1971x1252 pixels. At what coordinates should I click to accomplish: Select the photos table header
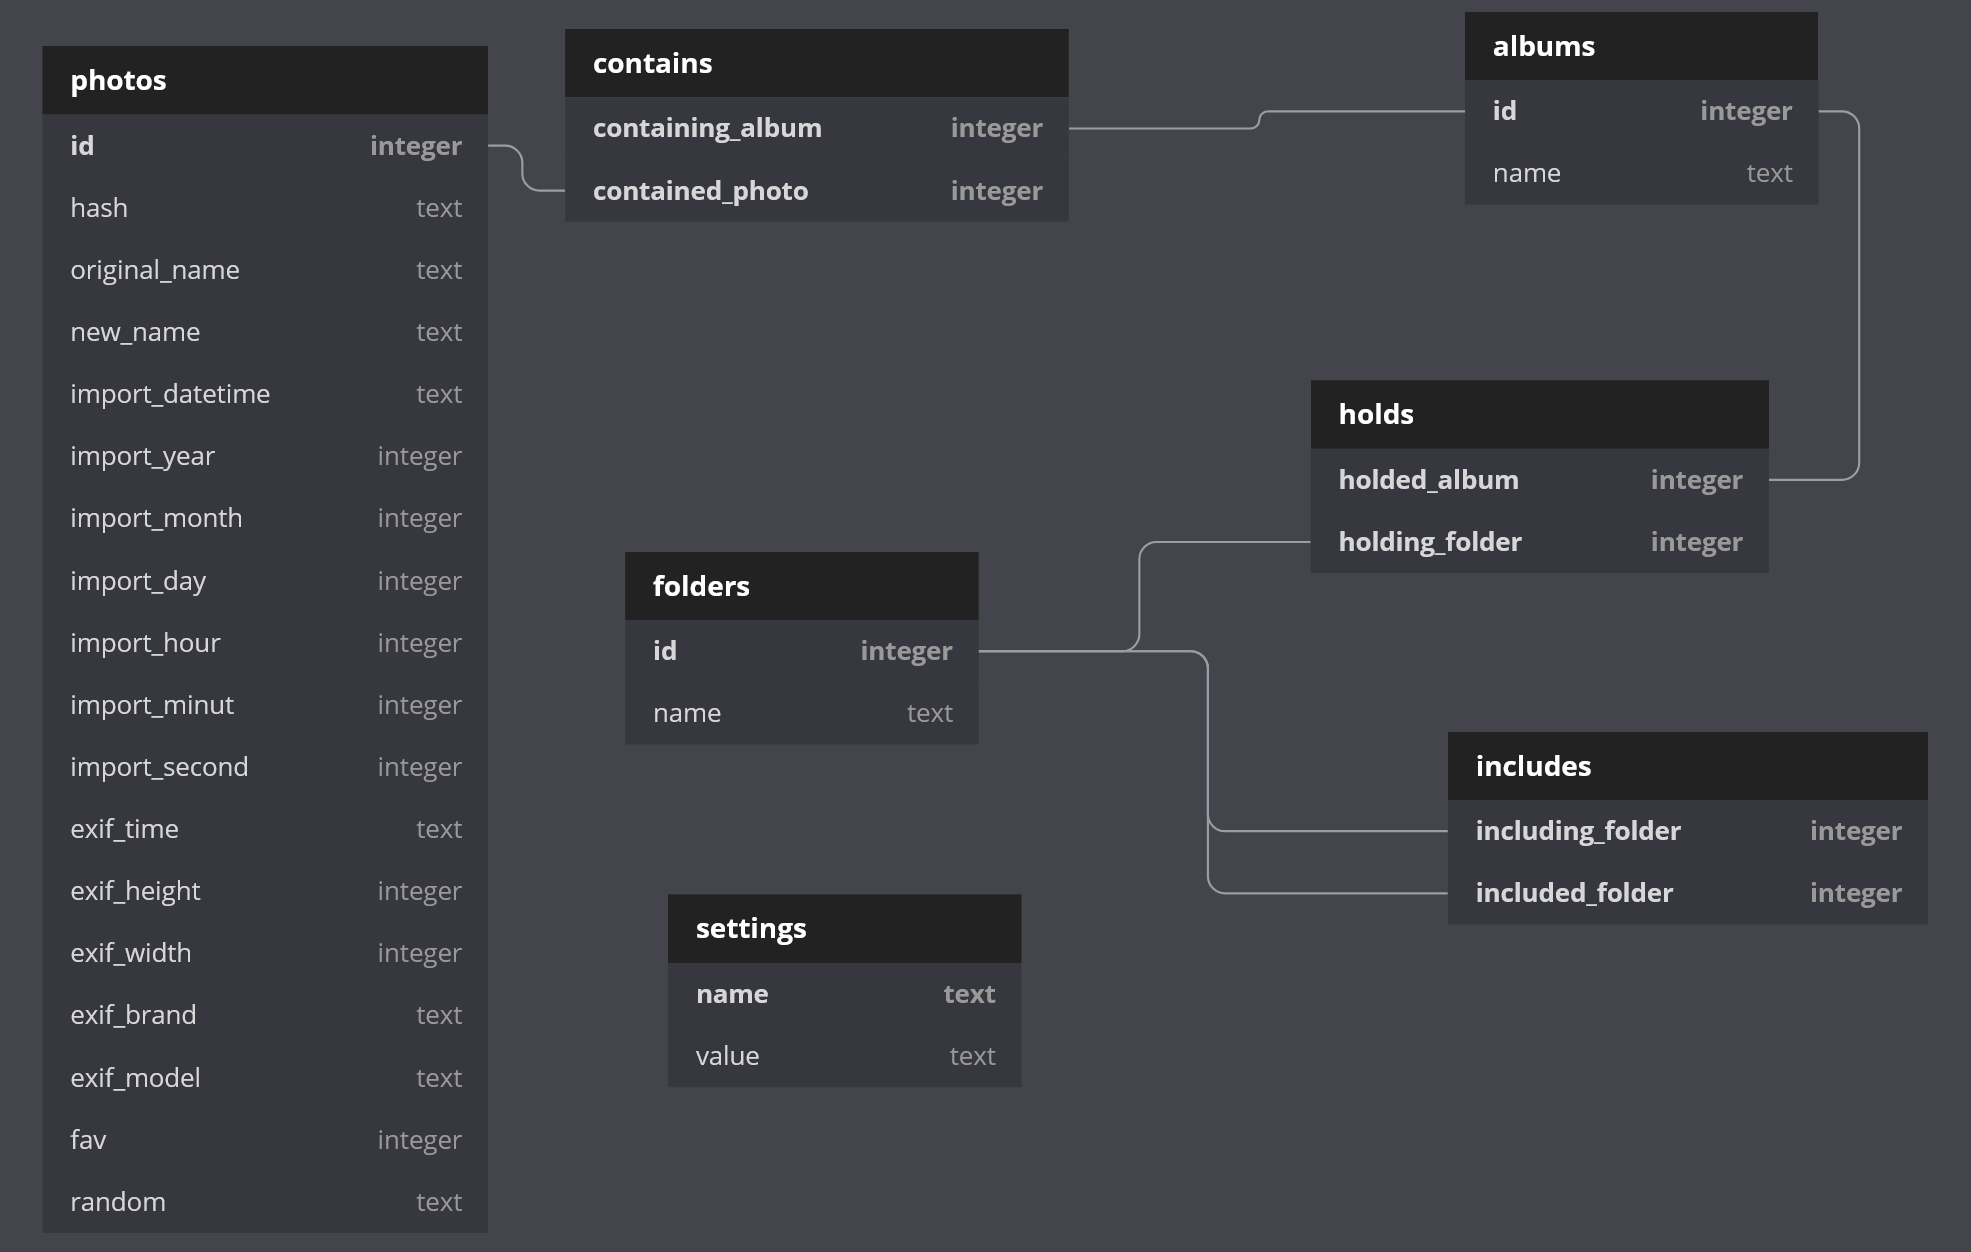point(264,80)
